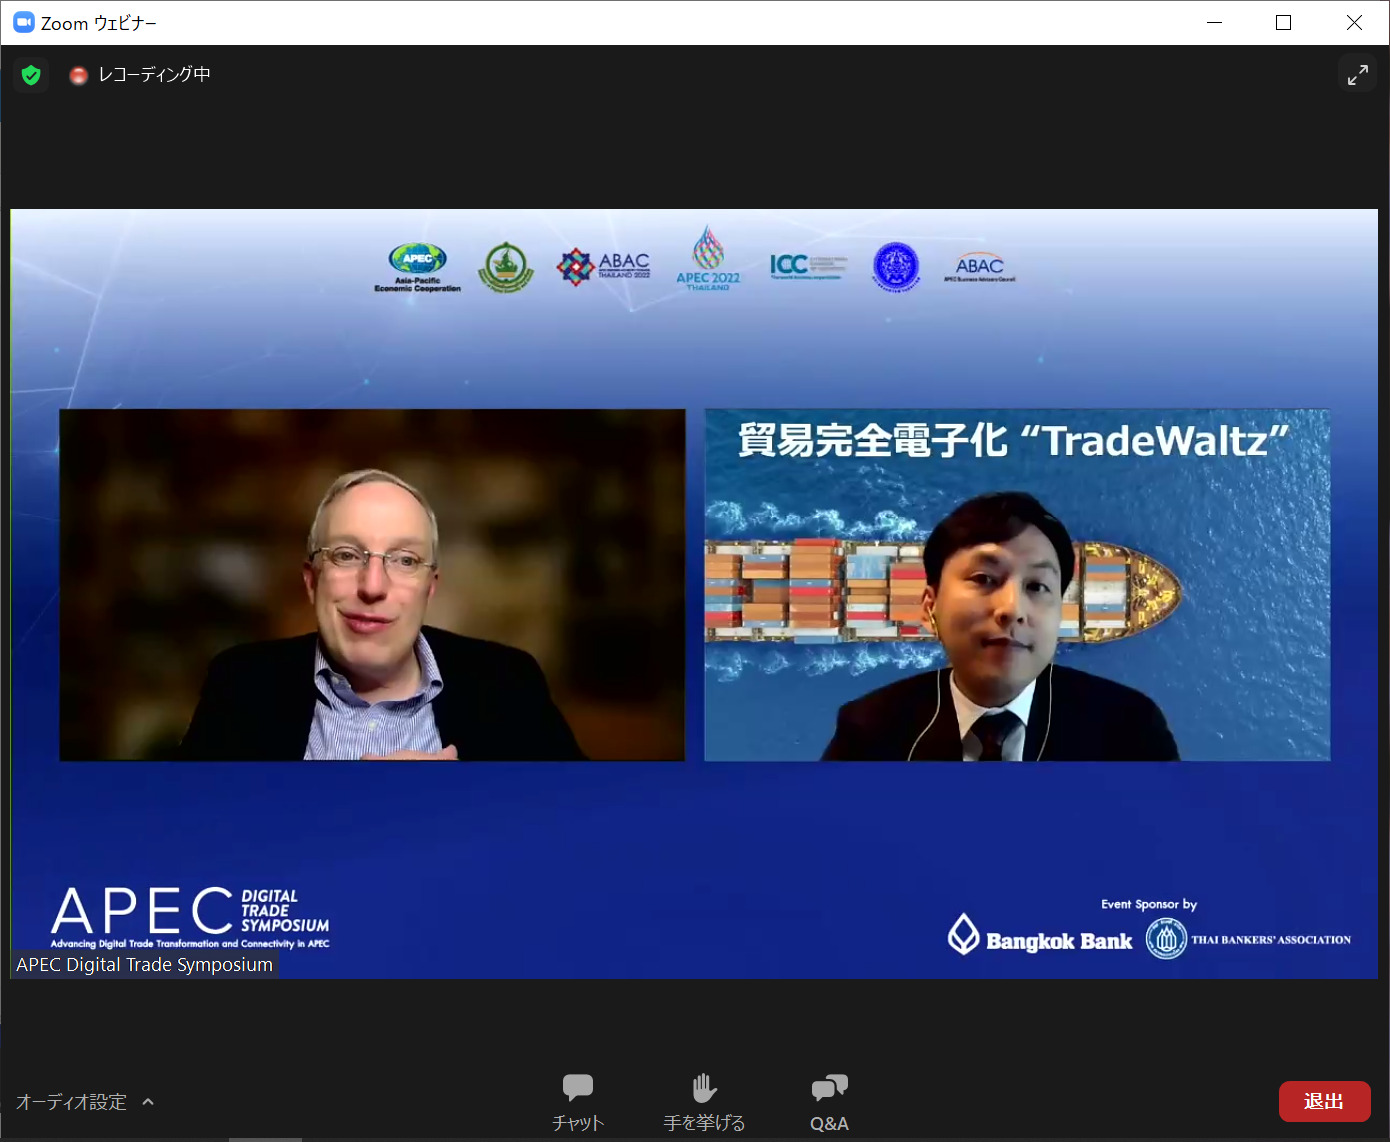
Task: Leave the webinar with the red 退出 button
Action: coord(1324,1101)
